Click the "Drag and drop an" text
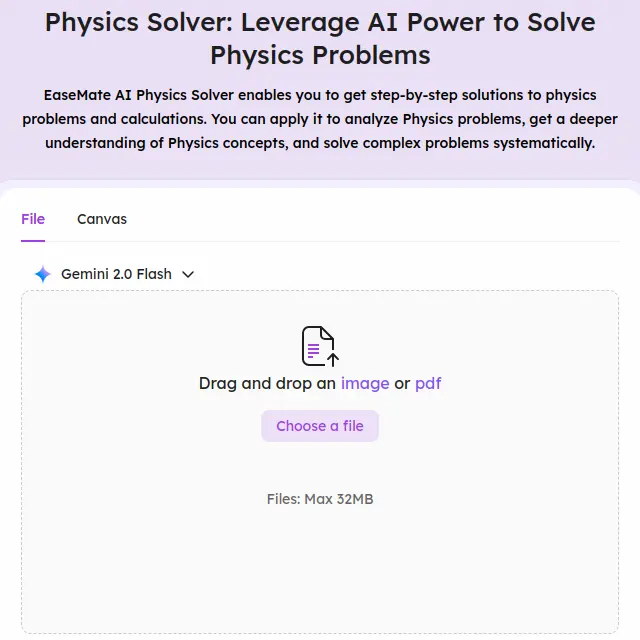 [267, 383]
